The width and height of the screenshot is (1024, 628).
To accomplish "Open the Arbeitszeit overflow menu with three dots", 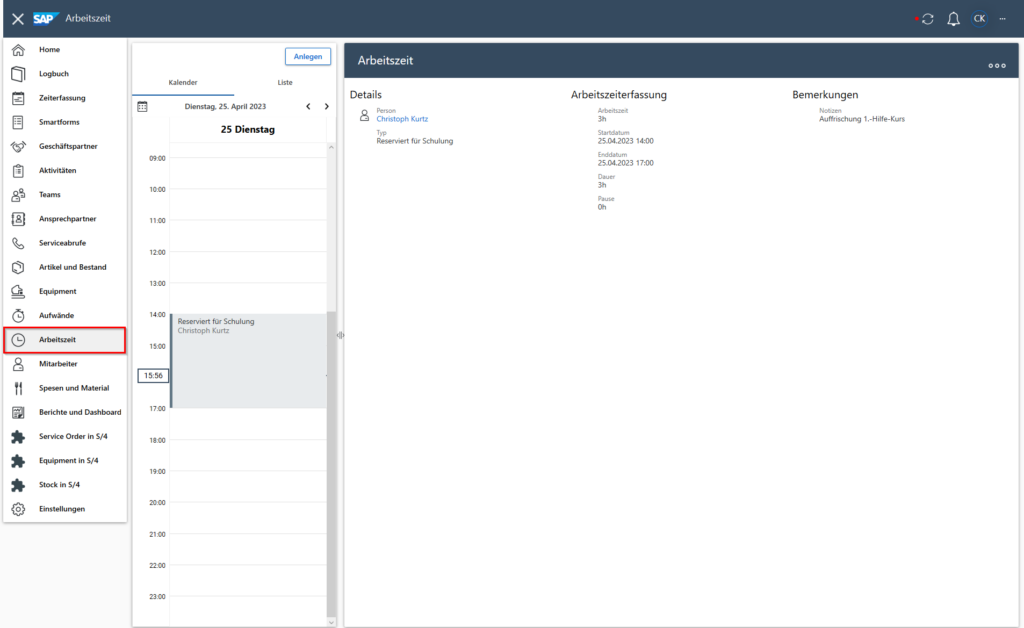I will coord(996,65).
